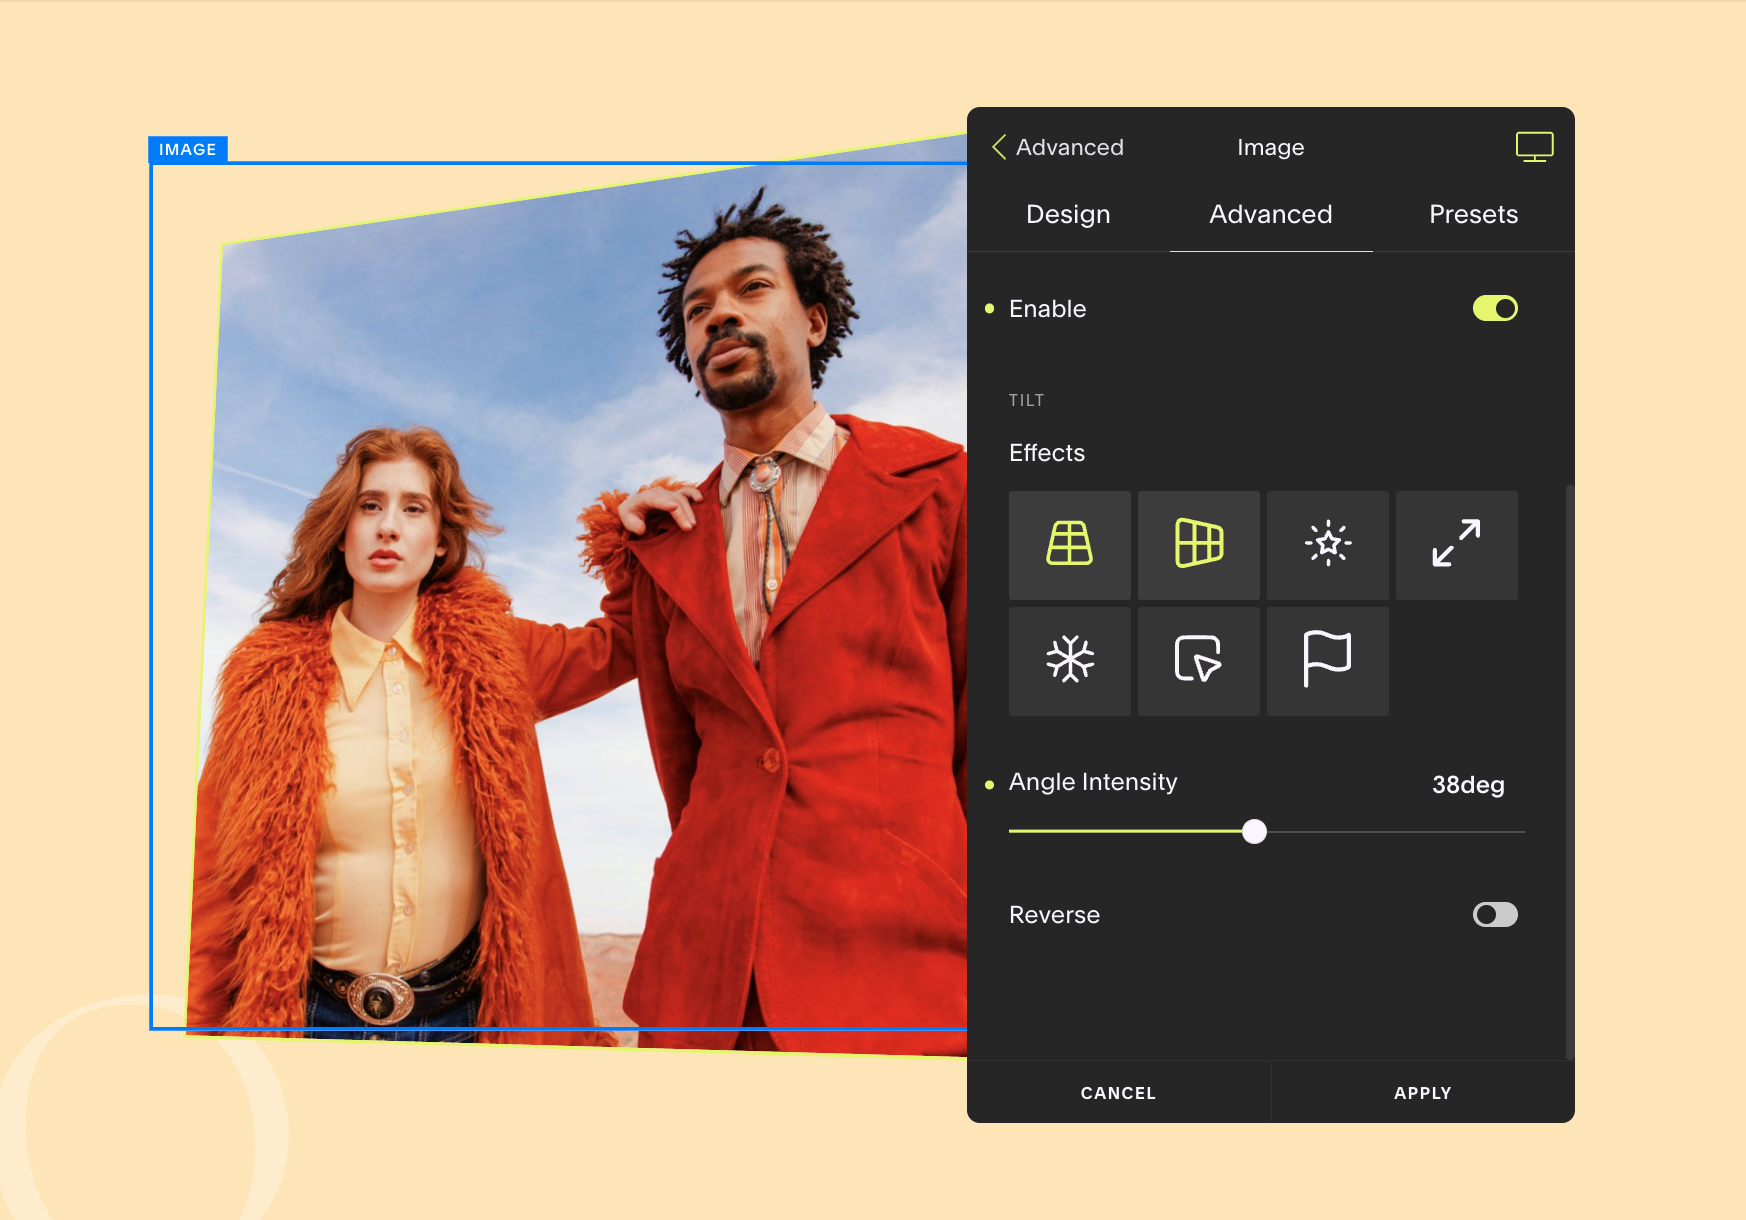Select the curved grid tilt effect

point(1198,545)
